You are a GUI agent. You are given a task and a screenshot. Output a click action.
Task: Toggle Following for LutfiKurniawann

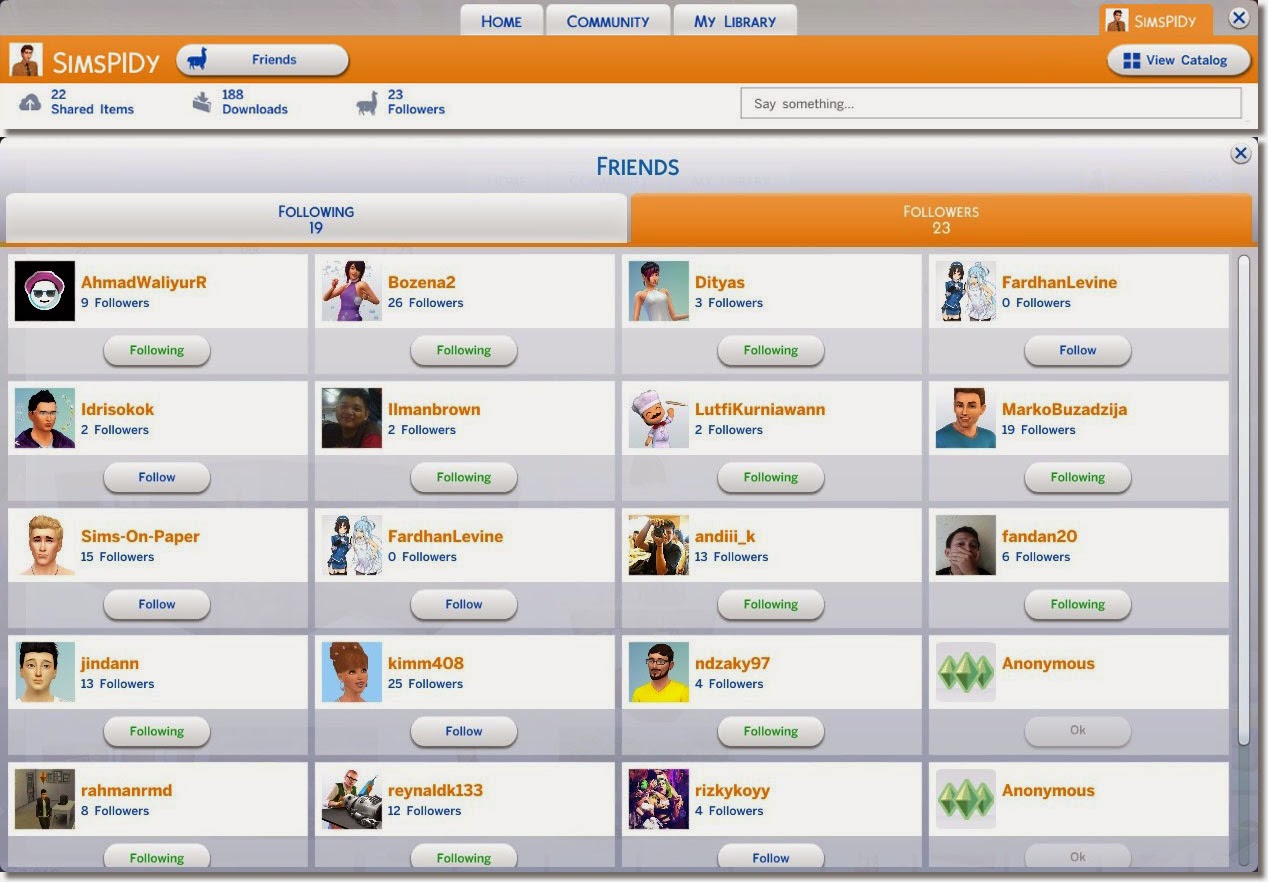(x=771, y=478)
